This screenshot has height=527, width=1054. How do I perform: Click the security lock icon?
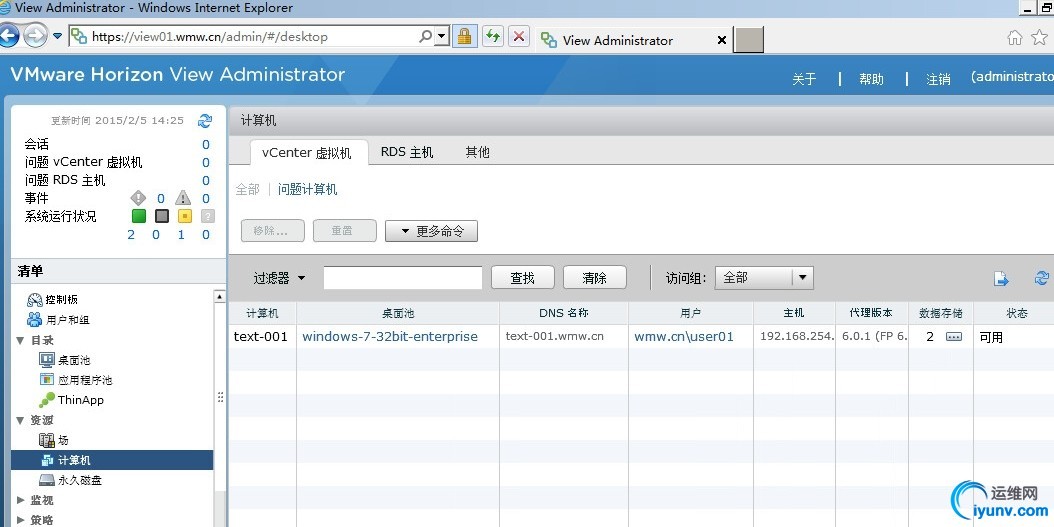(x=464, y=36)
